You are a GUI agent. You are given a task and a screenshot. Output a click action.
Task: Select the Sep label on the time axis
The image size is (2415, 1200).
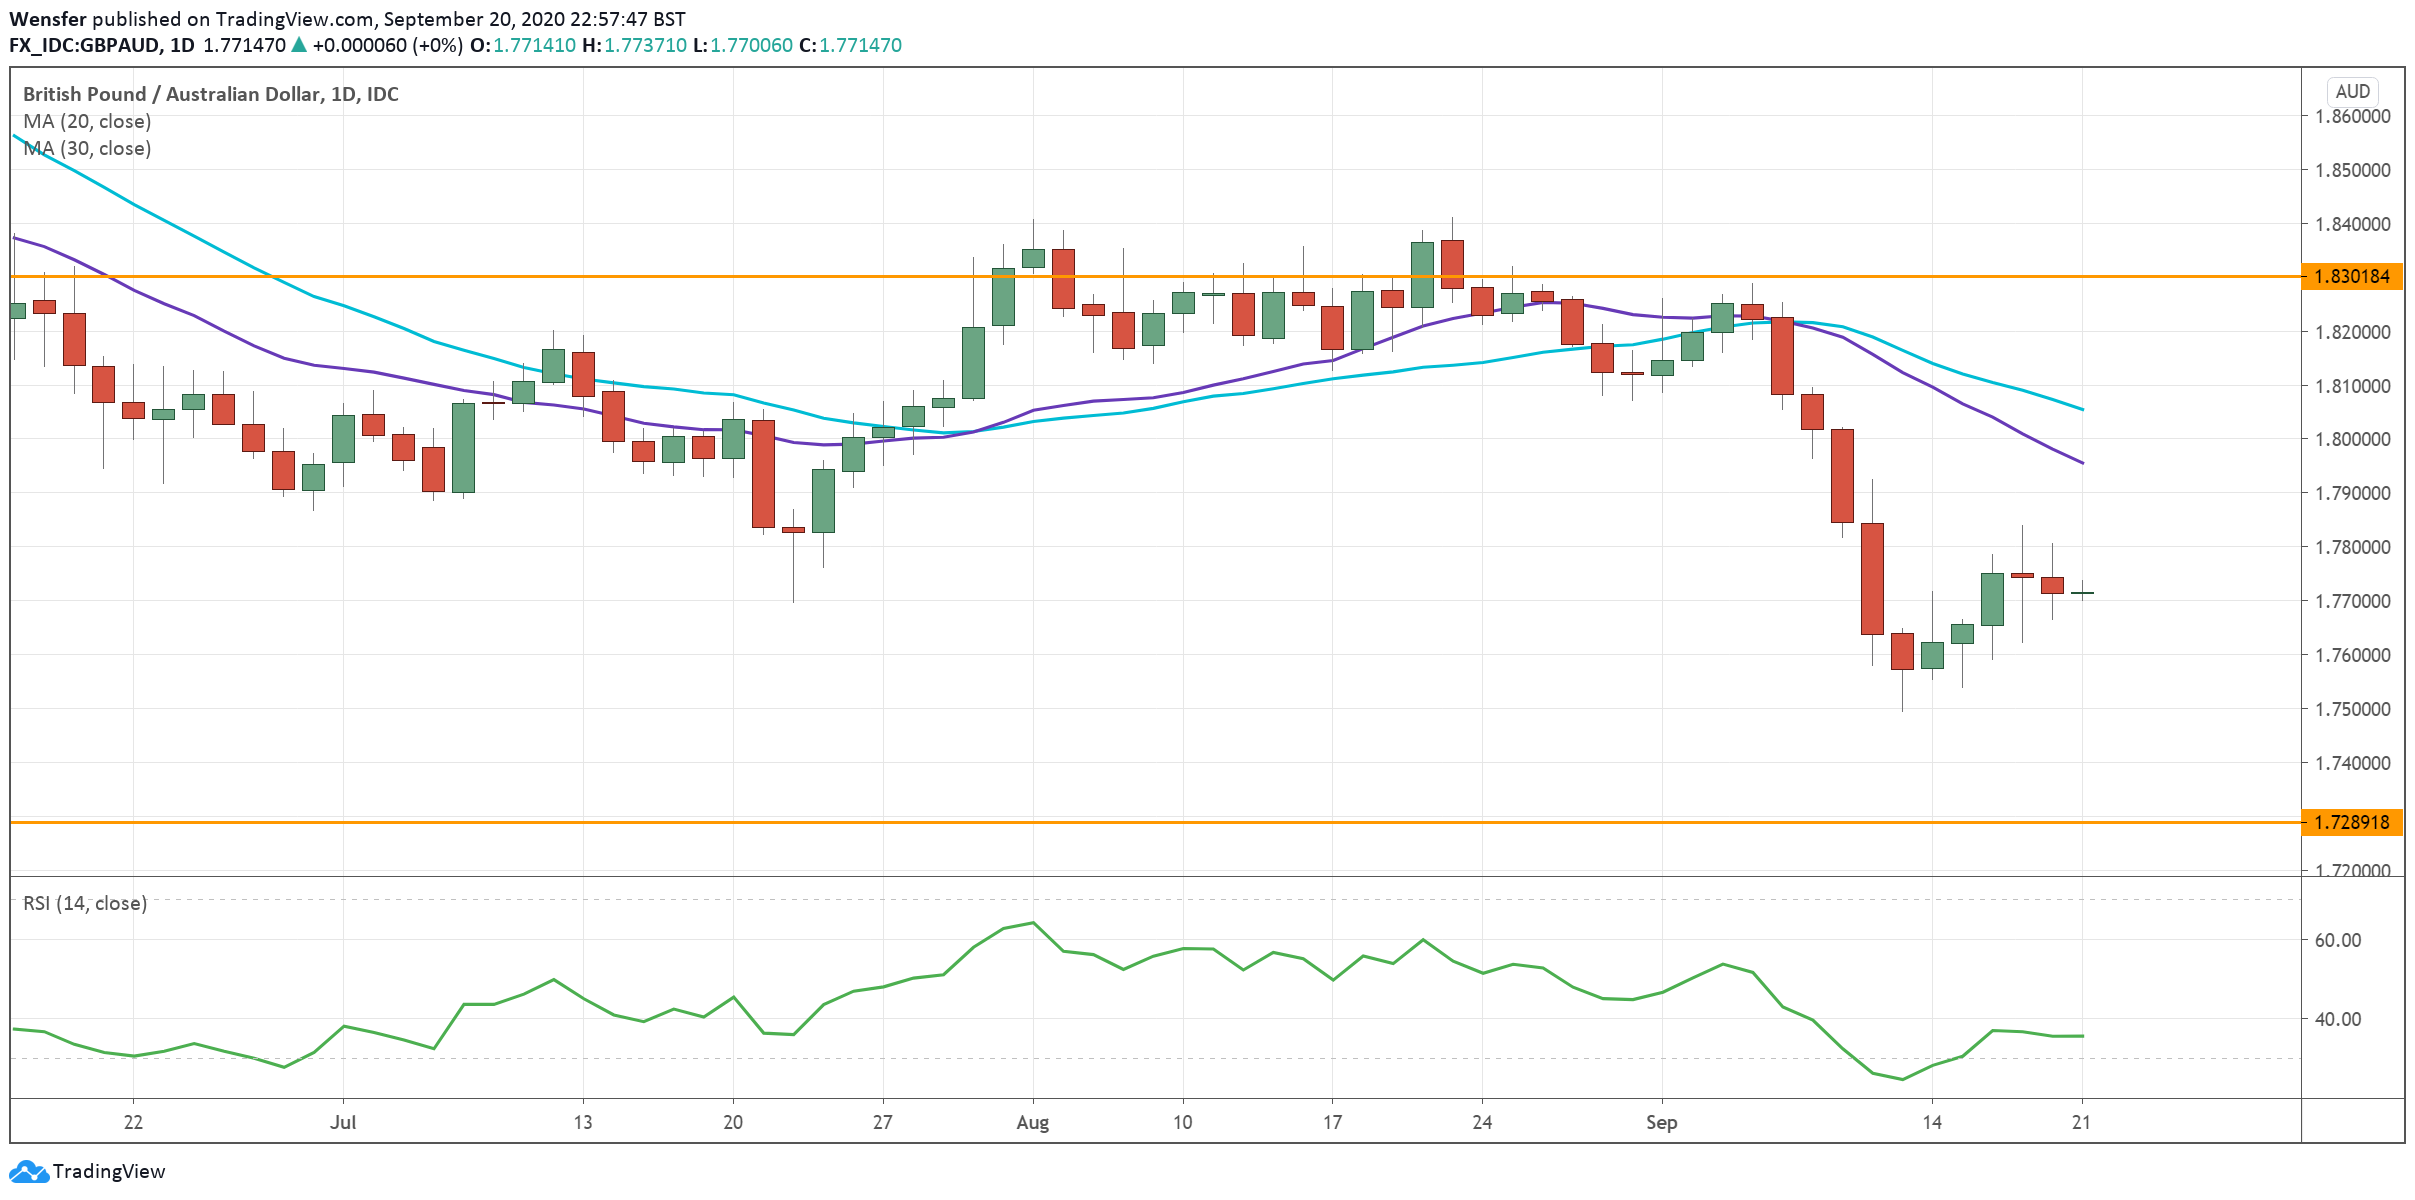1663,1123
